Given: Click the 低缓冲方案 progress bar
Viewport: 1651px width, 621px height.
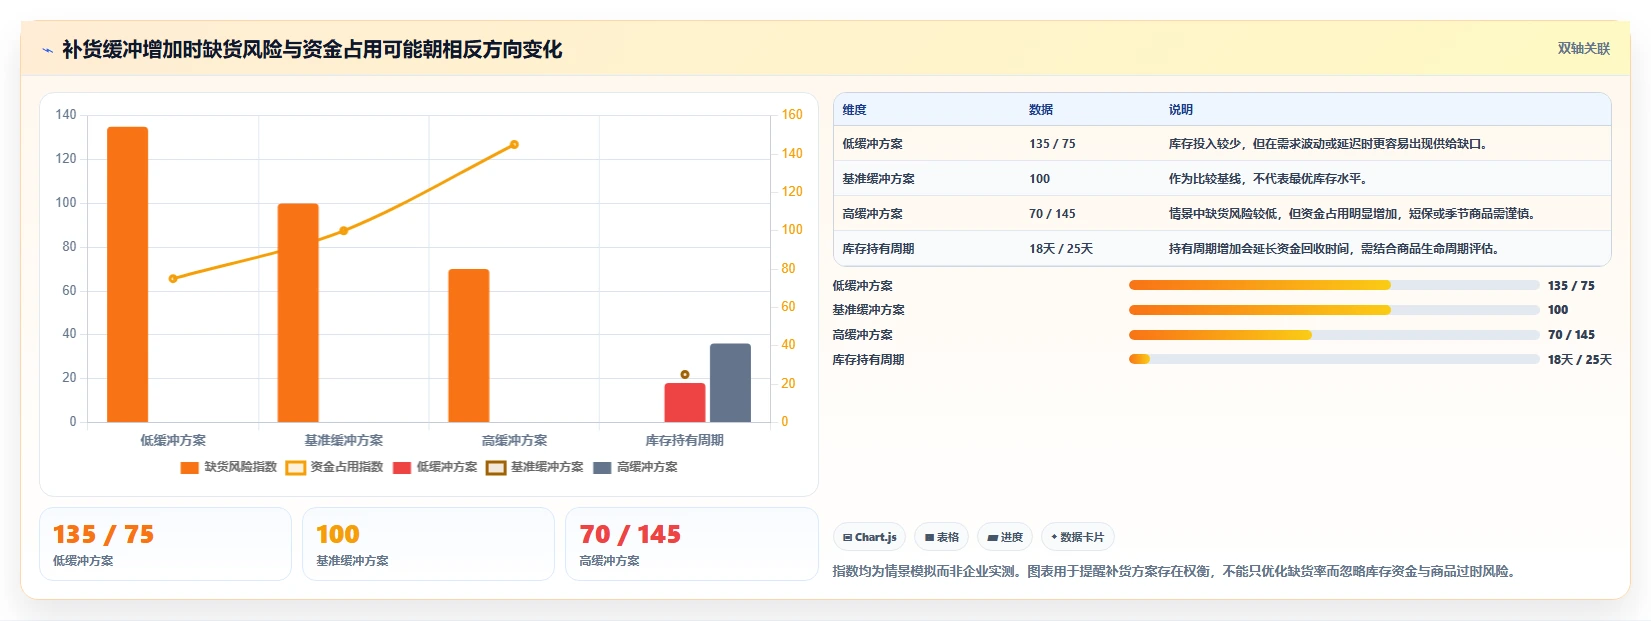Looking at the screenshot, I should (x=1334, y=285).
